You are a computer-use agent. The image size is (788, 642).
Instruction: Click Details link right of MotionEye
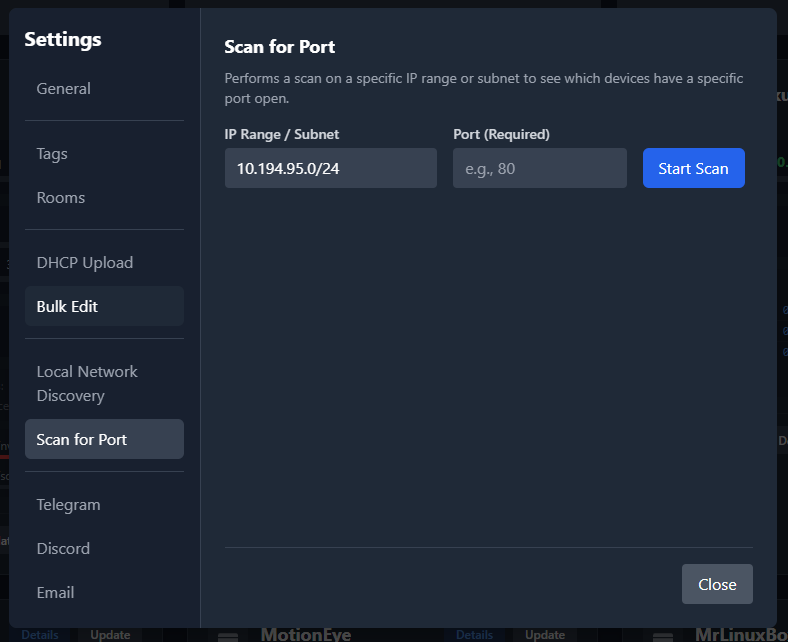(x=474, y=635)
